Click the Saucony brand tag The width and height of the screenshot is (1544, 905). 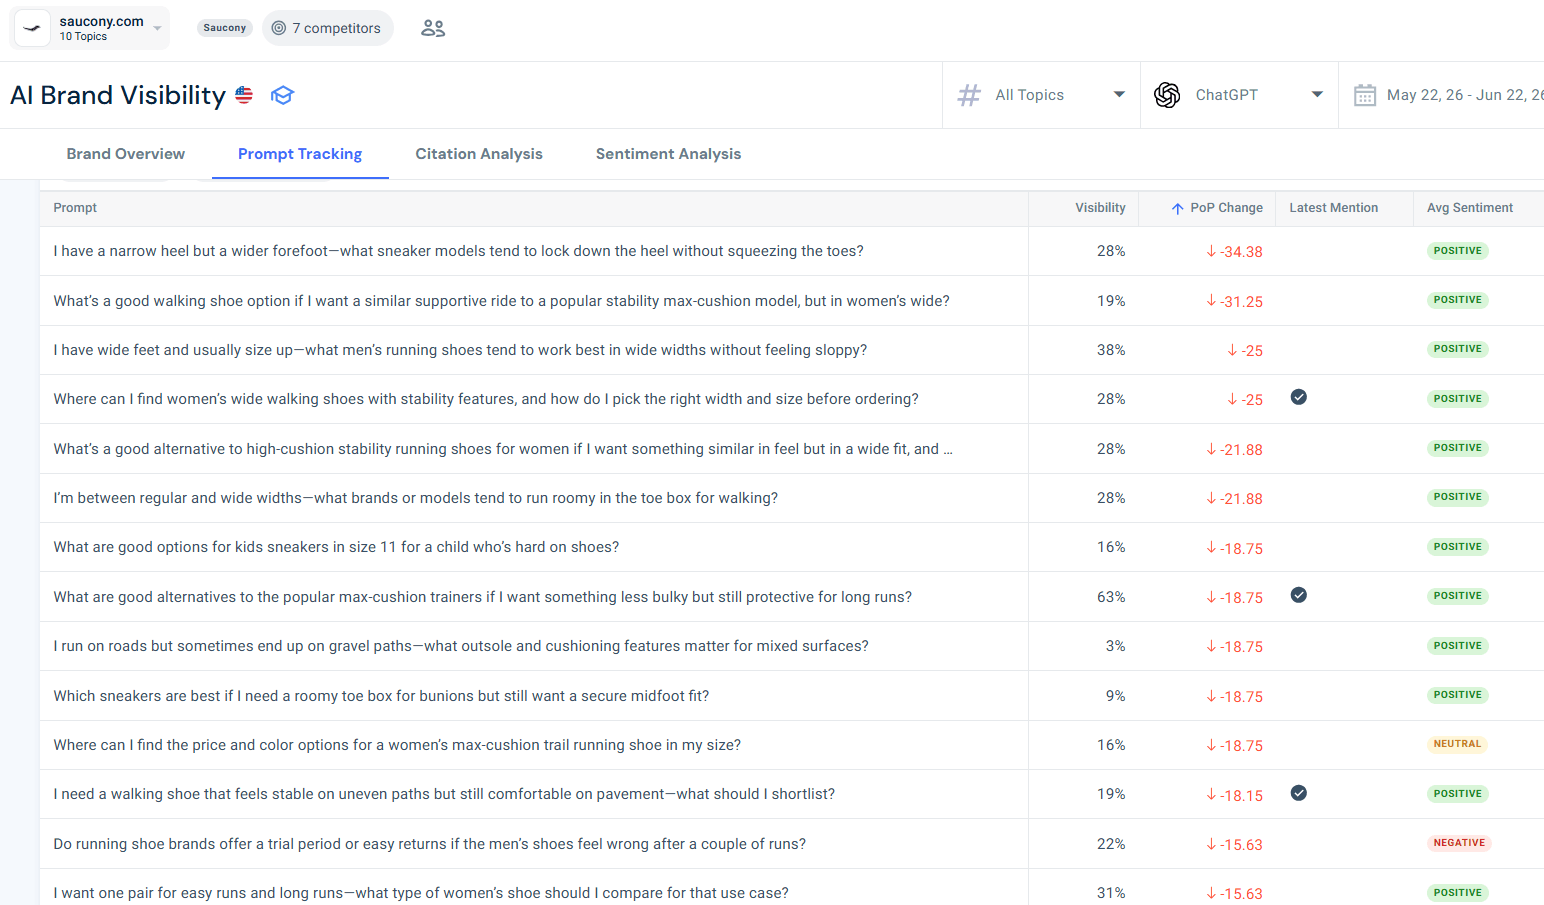point(224,28)
